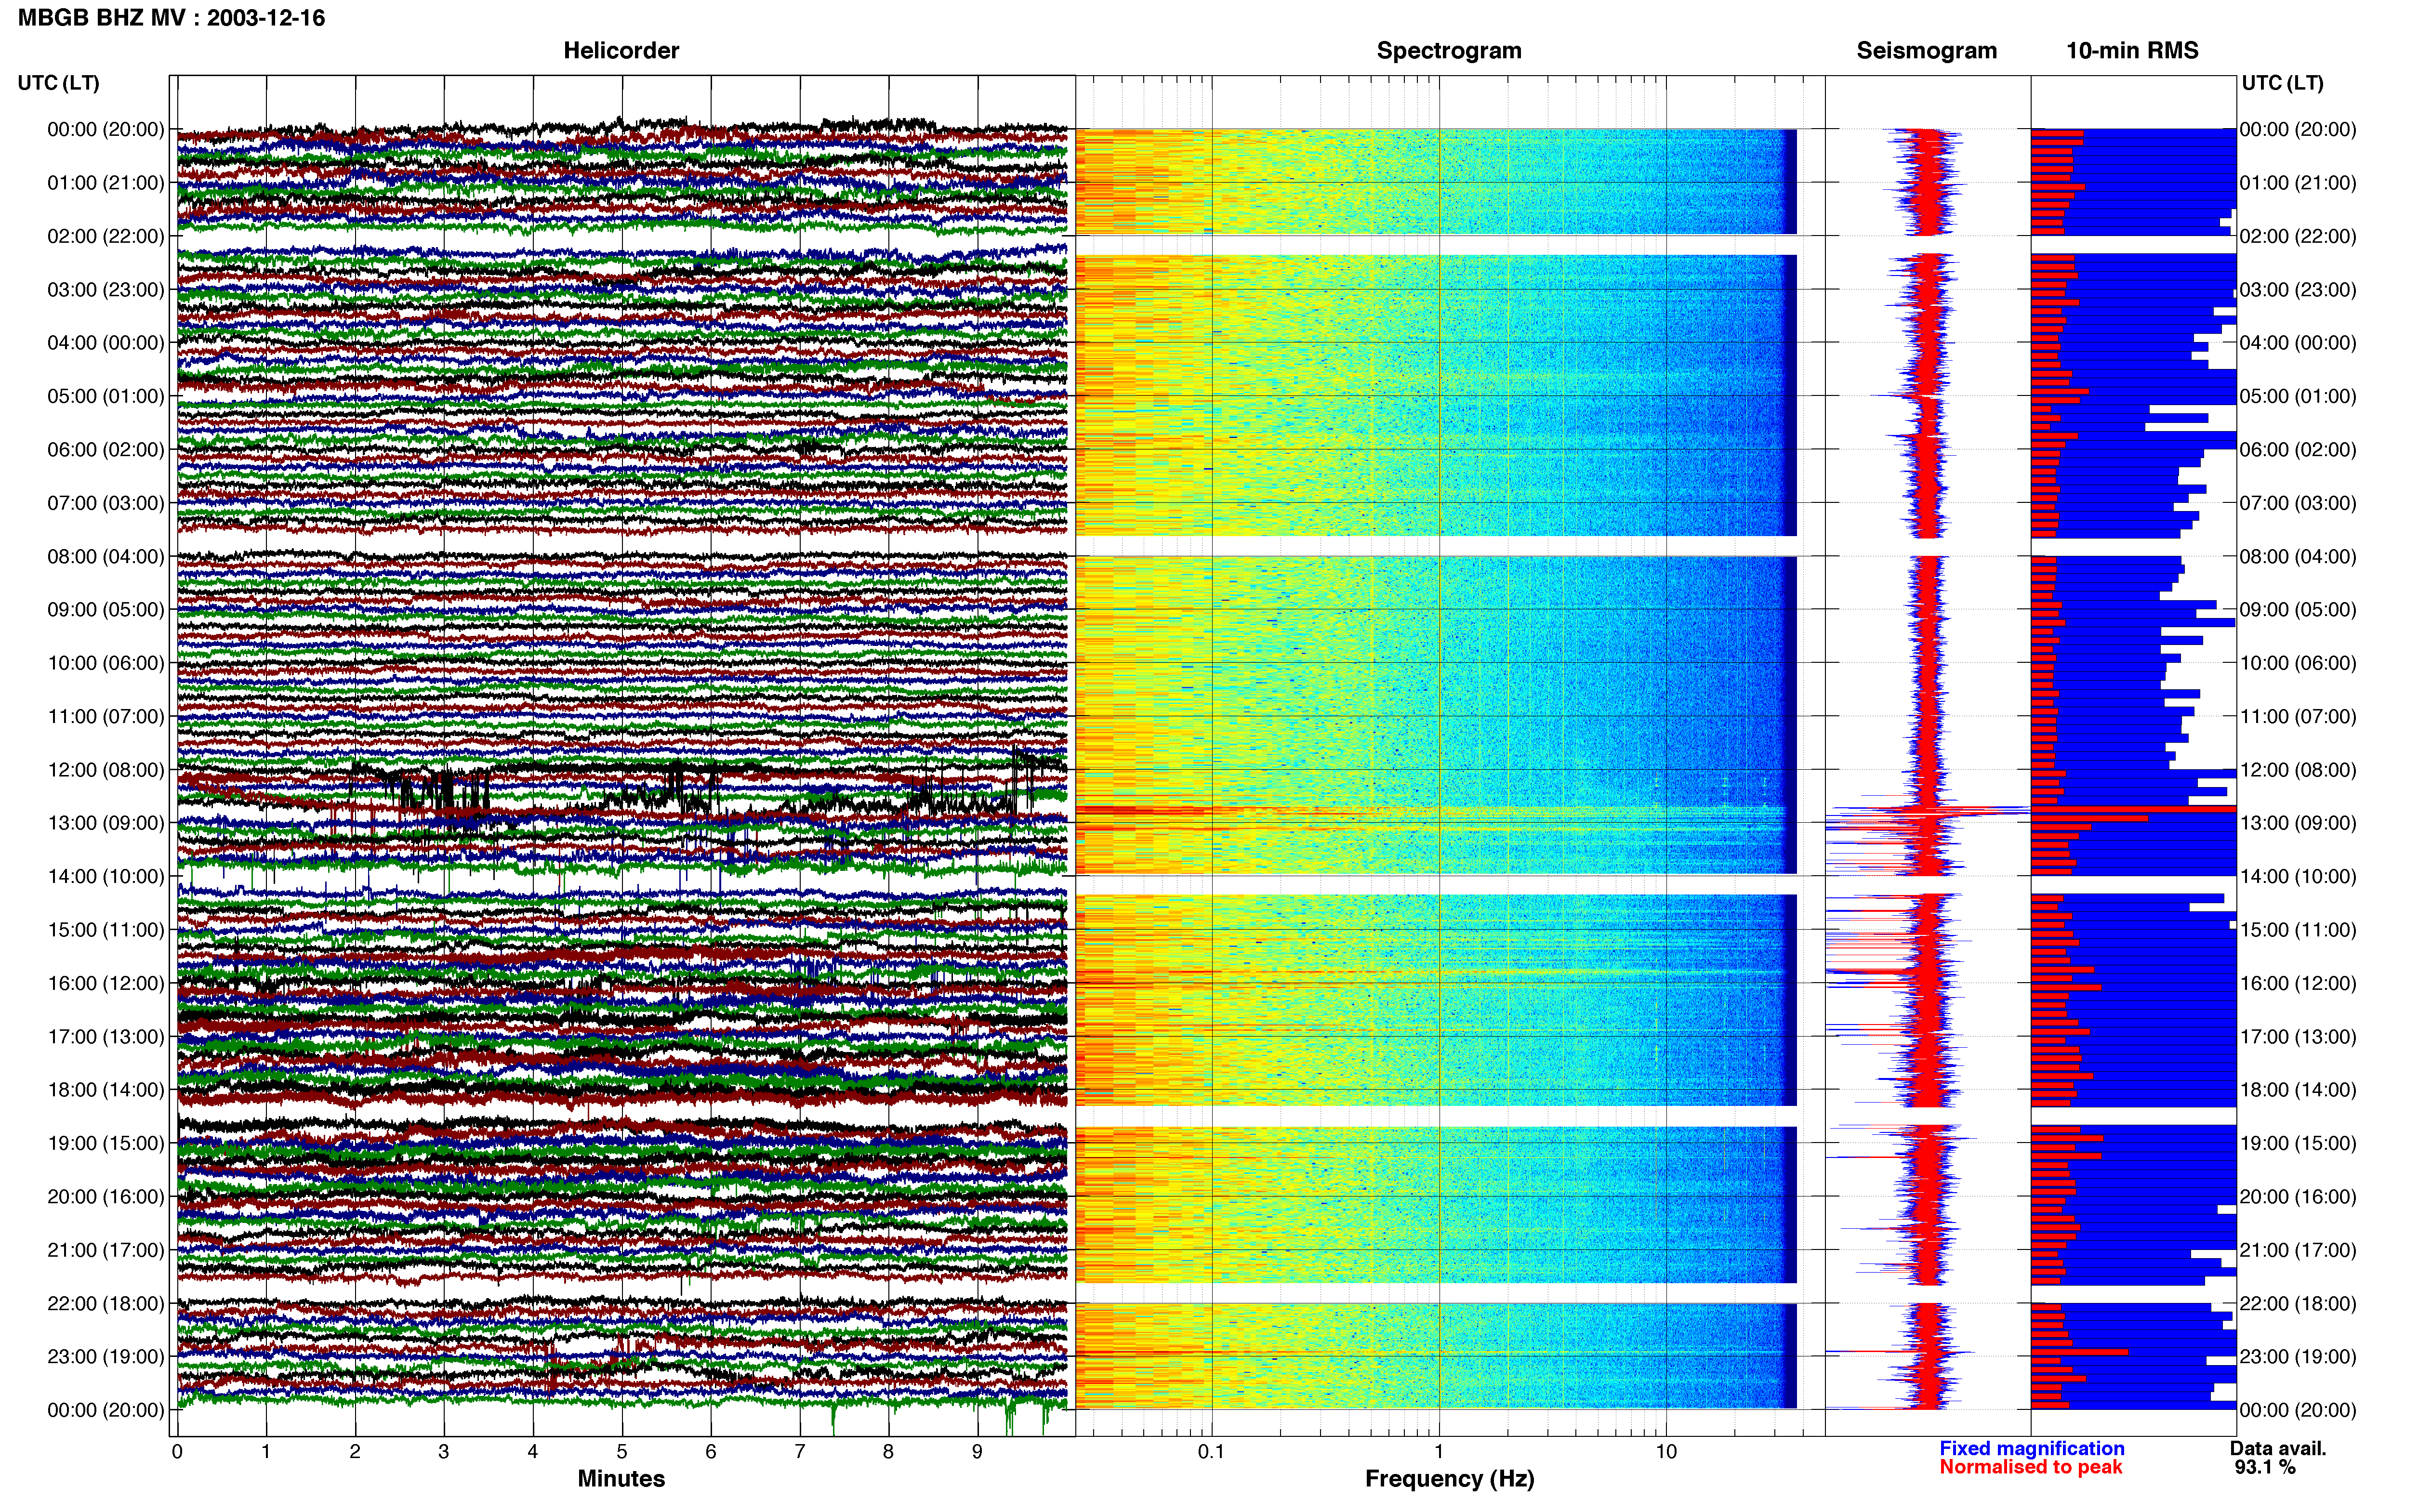
Task: Click RMS-side time label "06:00 (02:00)"
Action: point(2298,450)
